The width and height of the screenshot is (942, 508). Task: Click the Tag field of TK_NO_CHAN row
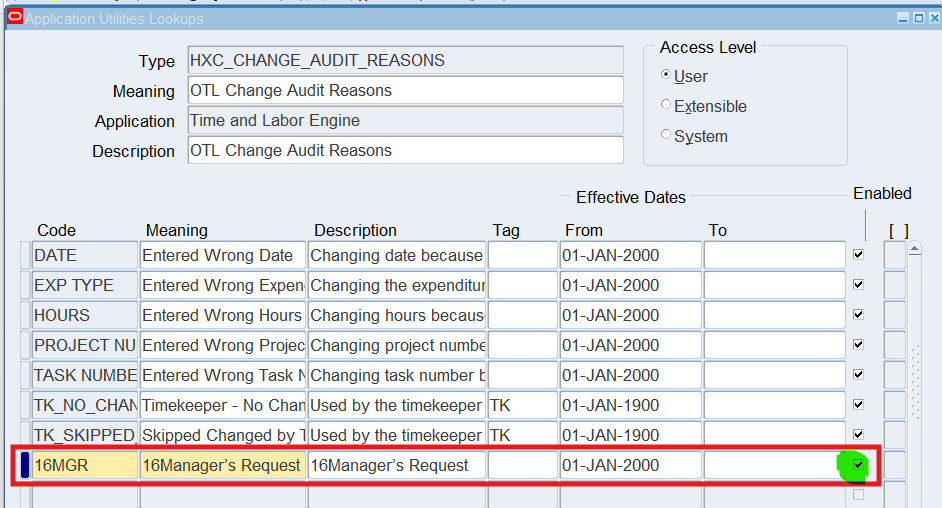(522, 406)
